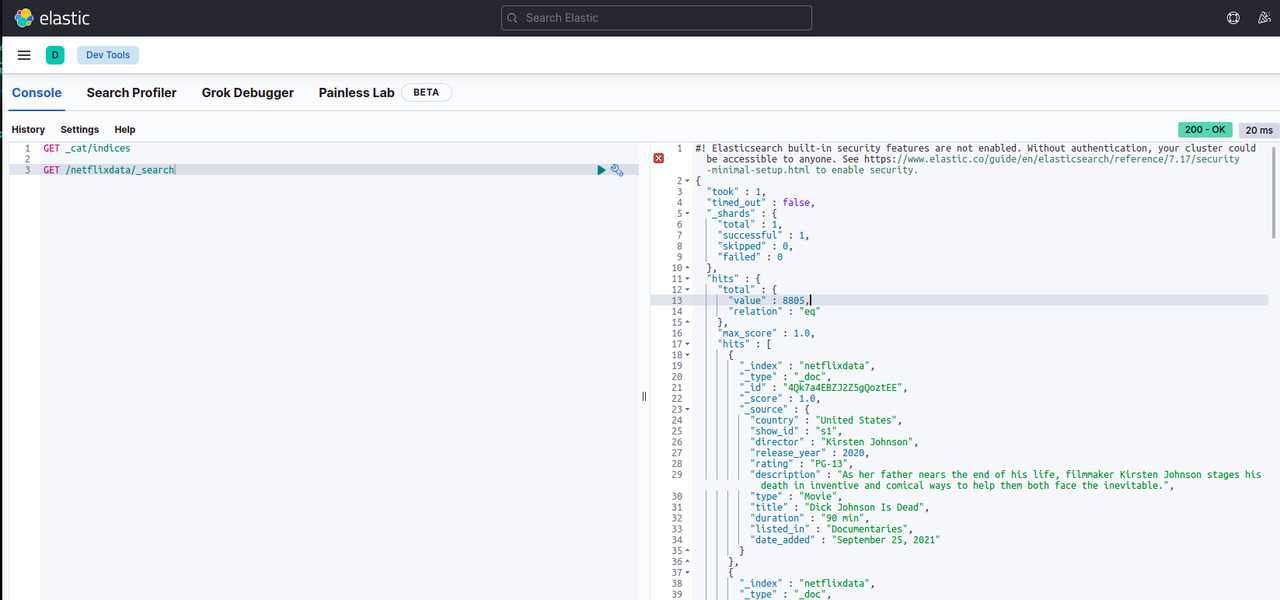The width and height of the screenshot is (1280, 600).
Task: Click the "type" : "Movie" line
Action: click(797, 496)
